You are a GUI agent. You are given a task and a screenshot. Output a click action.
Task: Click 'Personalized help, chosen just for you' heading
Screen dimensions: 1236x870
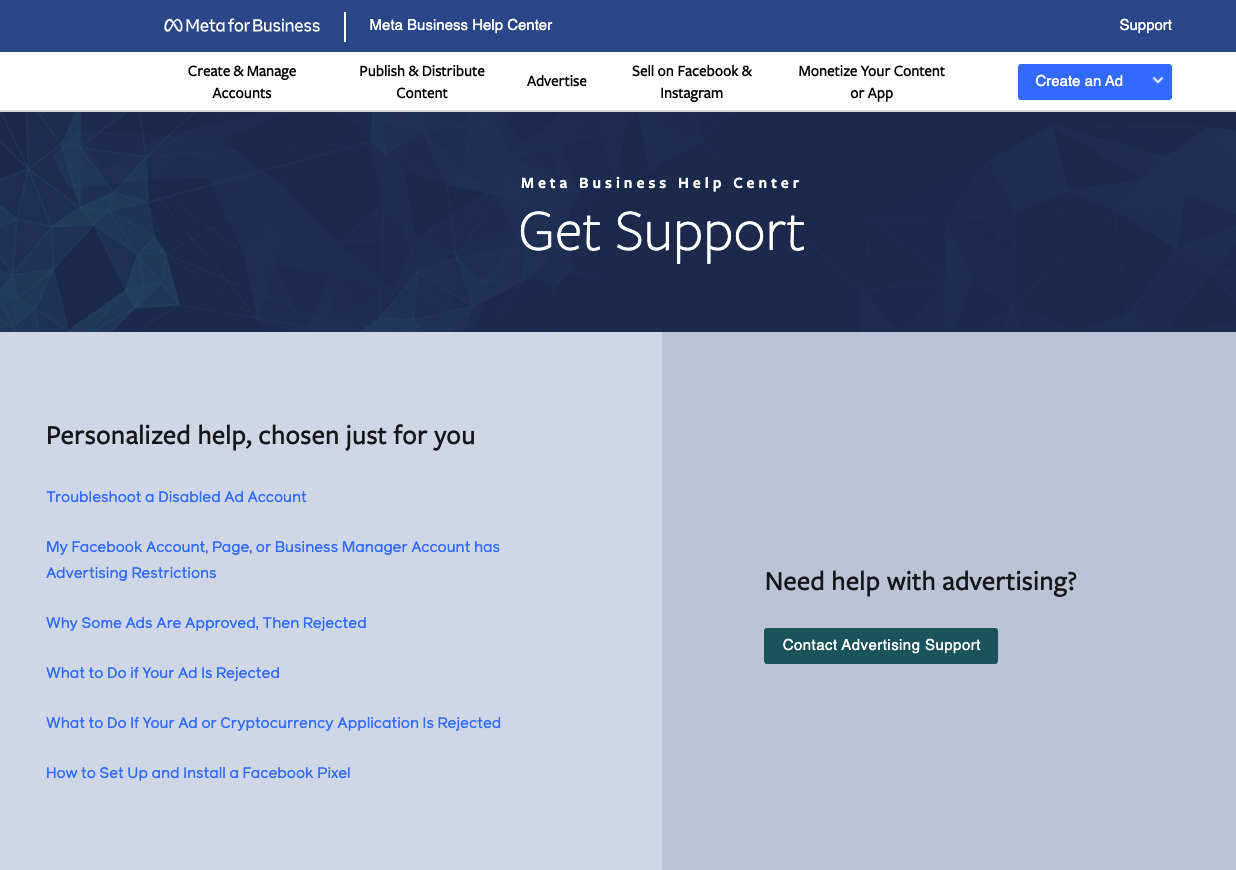click(261, 436)
